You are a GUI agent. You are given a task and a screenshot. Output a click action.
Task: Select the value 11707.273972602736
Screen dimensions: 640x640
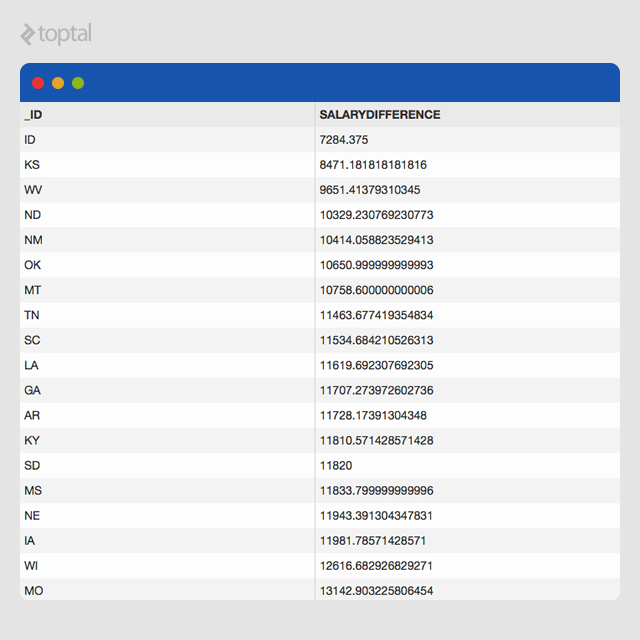pos(376,391)
